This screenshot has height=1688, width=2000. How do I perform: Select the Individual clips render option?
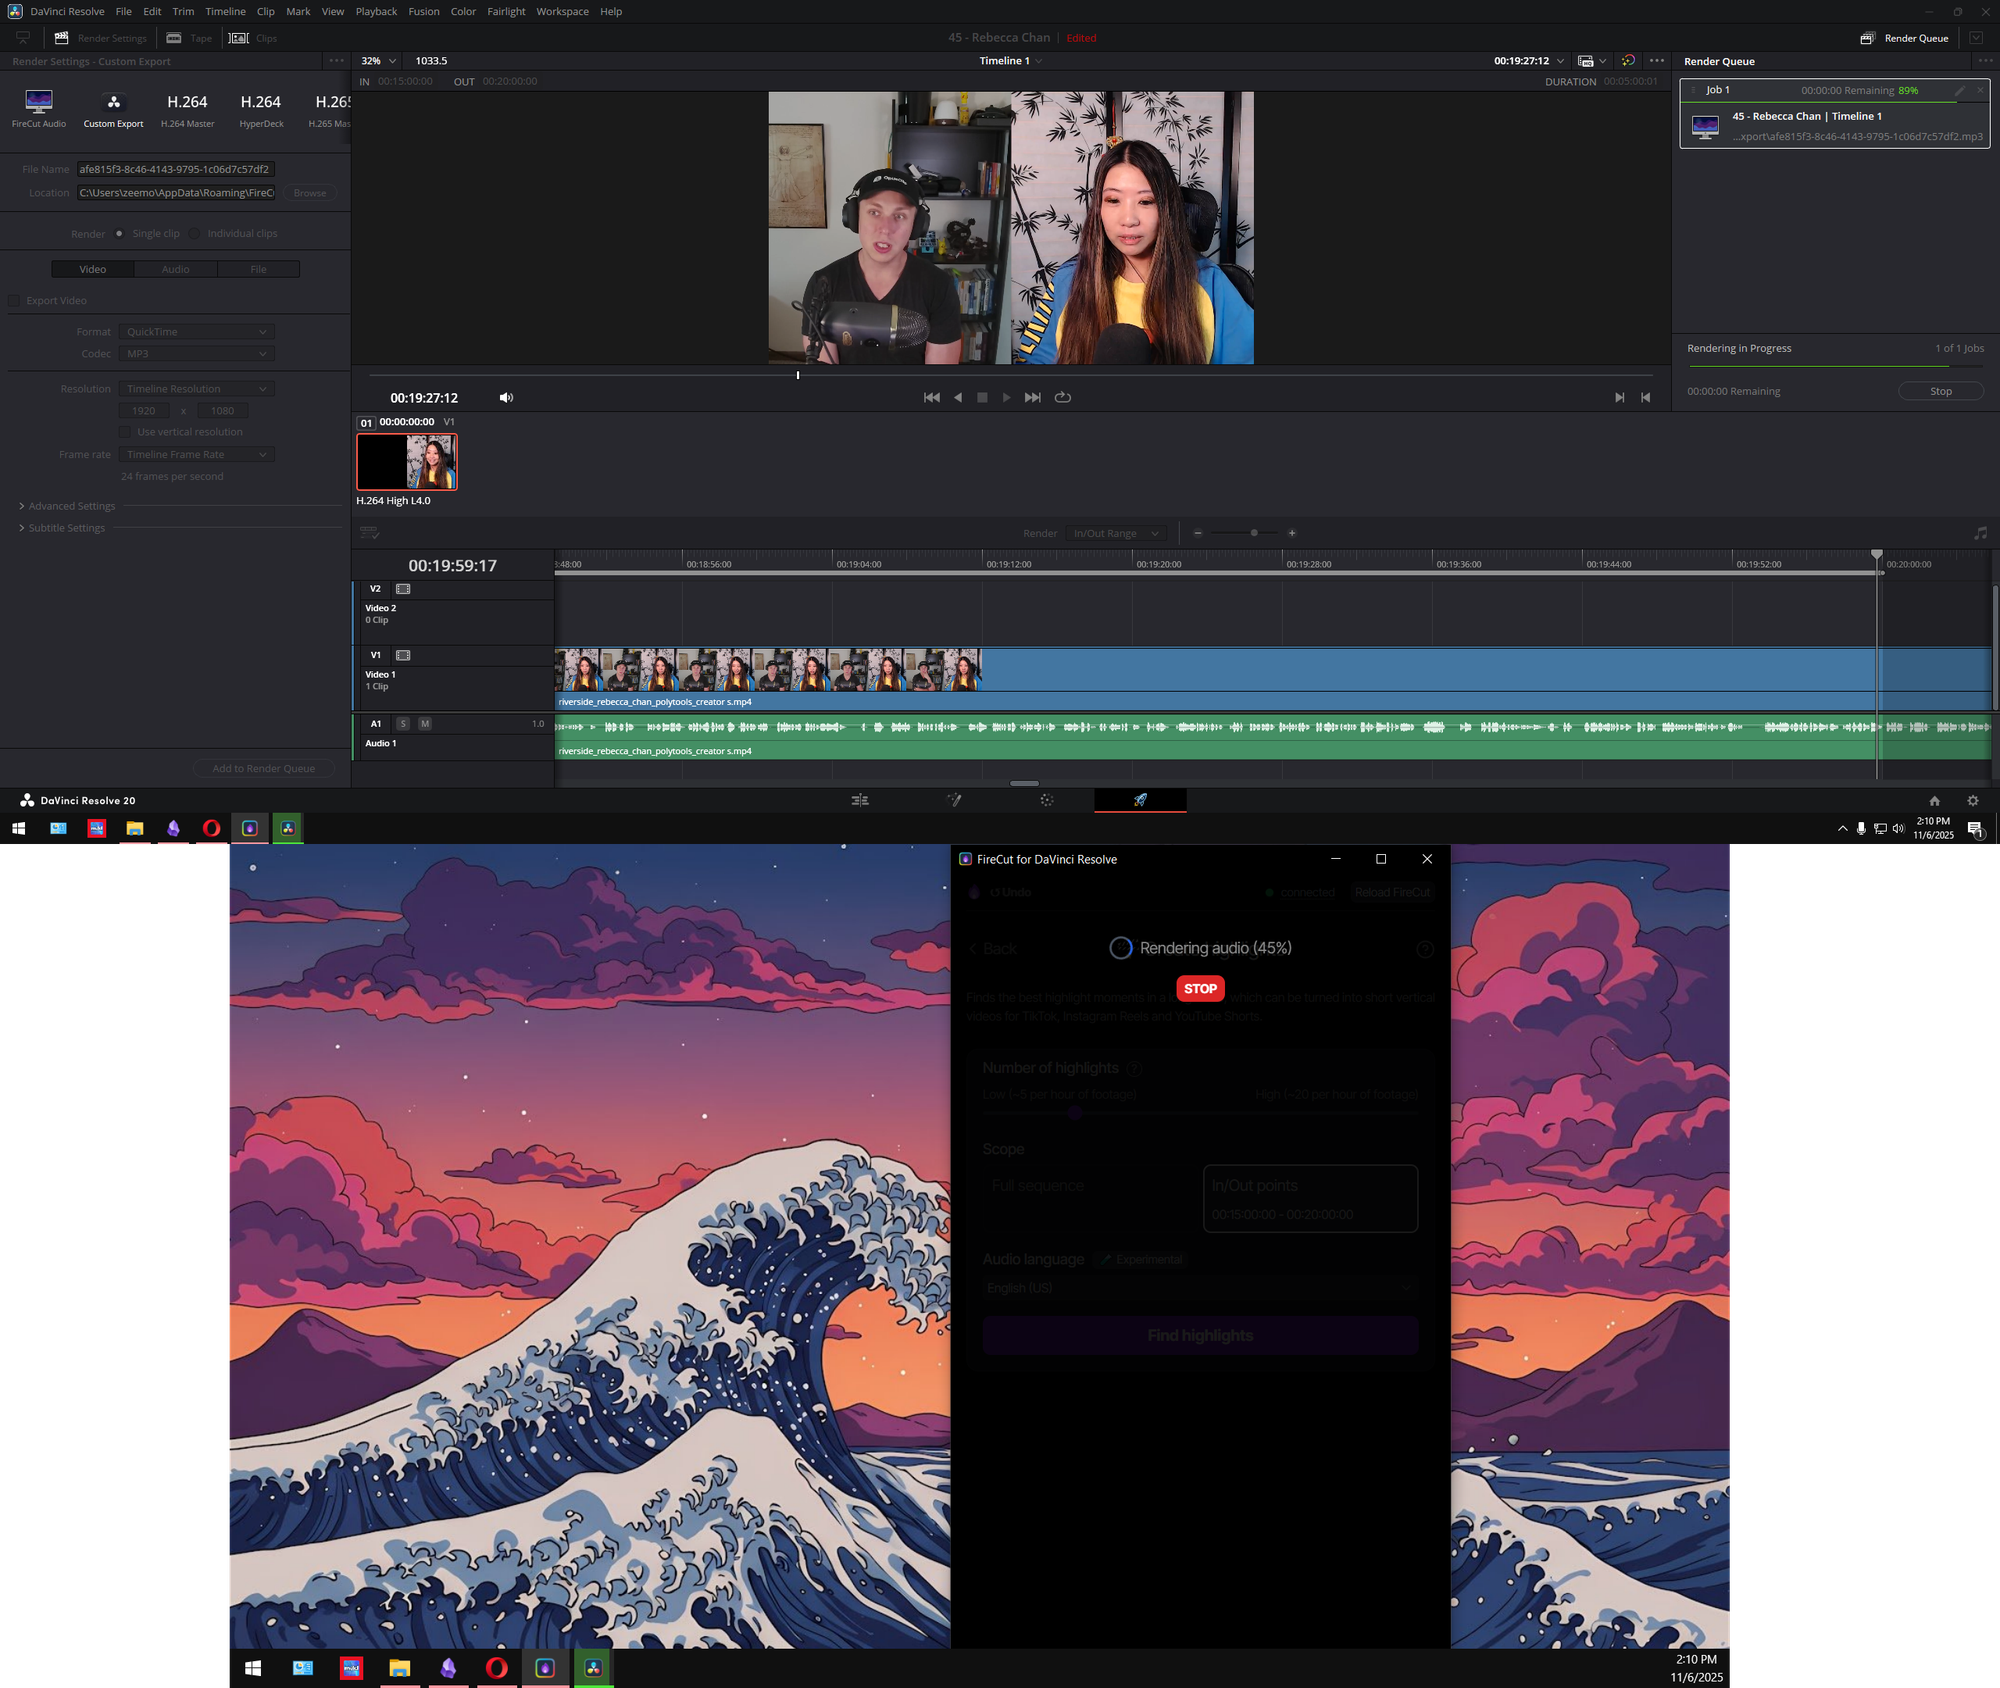tap(194, 233)
